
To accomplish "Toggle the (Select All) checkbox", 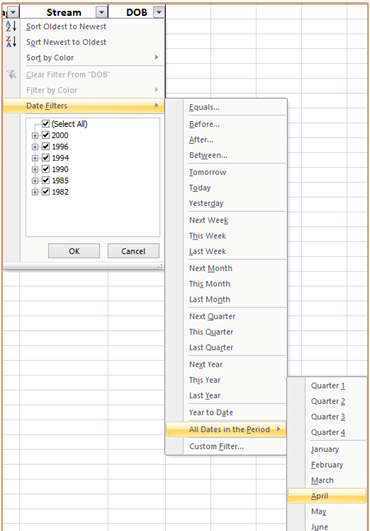I will 46,124.
